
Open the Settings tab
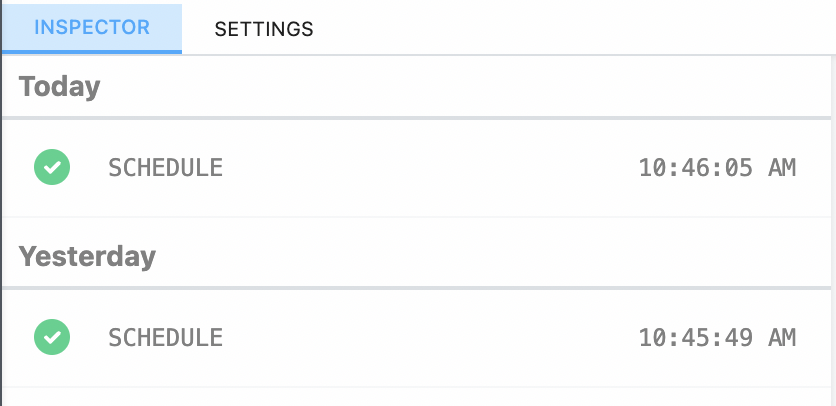click(x=264, y=29)
